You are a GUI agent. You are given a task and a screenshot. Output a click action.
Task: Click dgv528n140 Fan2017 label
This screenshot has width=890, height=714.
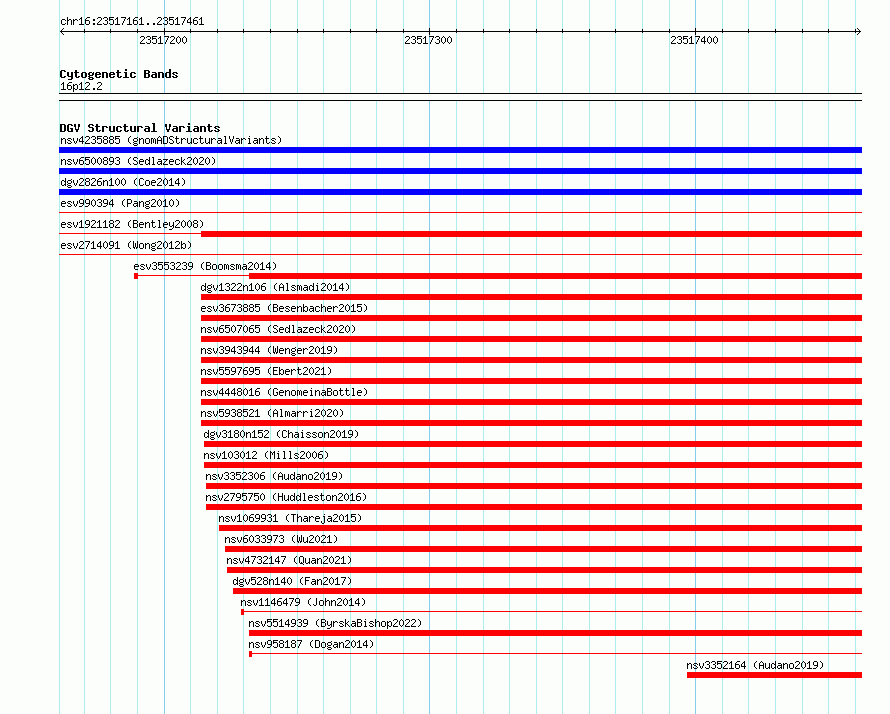[292, 581]
